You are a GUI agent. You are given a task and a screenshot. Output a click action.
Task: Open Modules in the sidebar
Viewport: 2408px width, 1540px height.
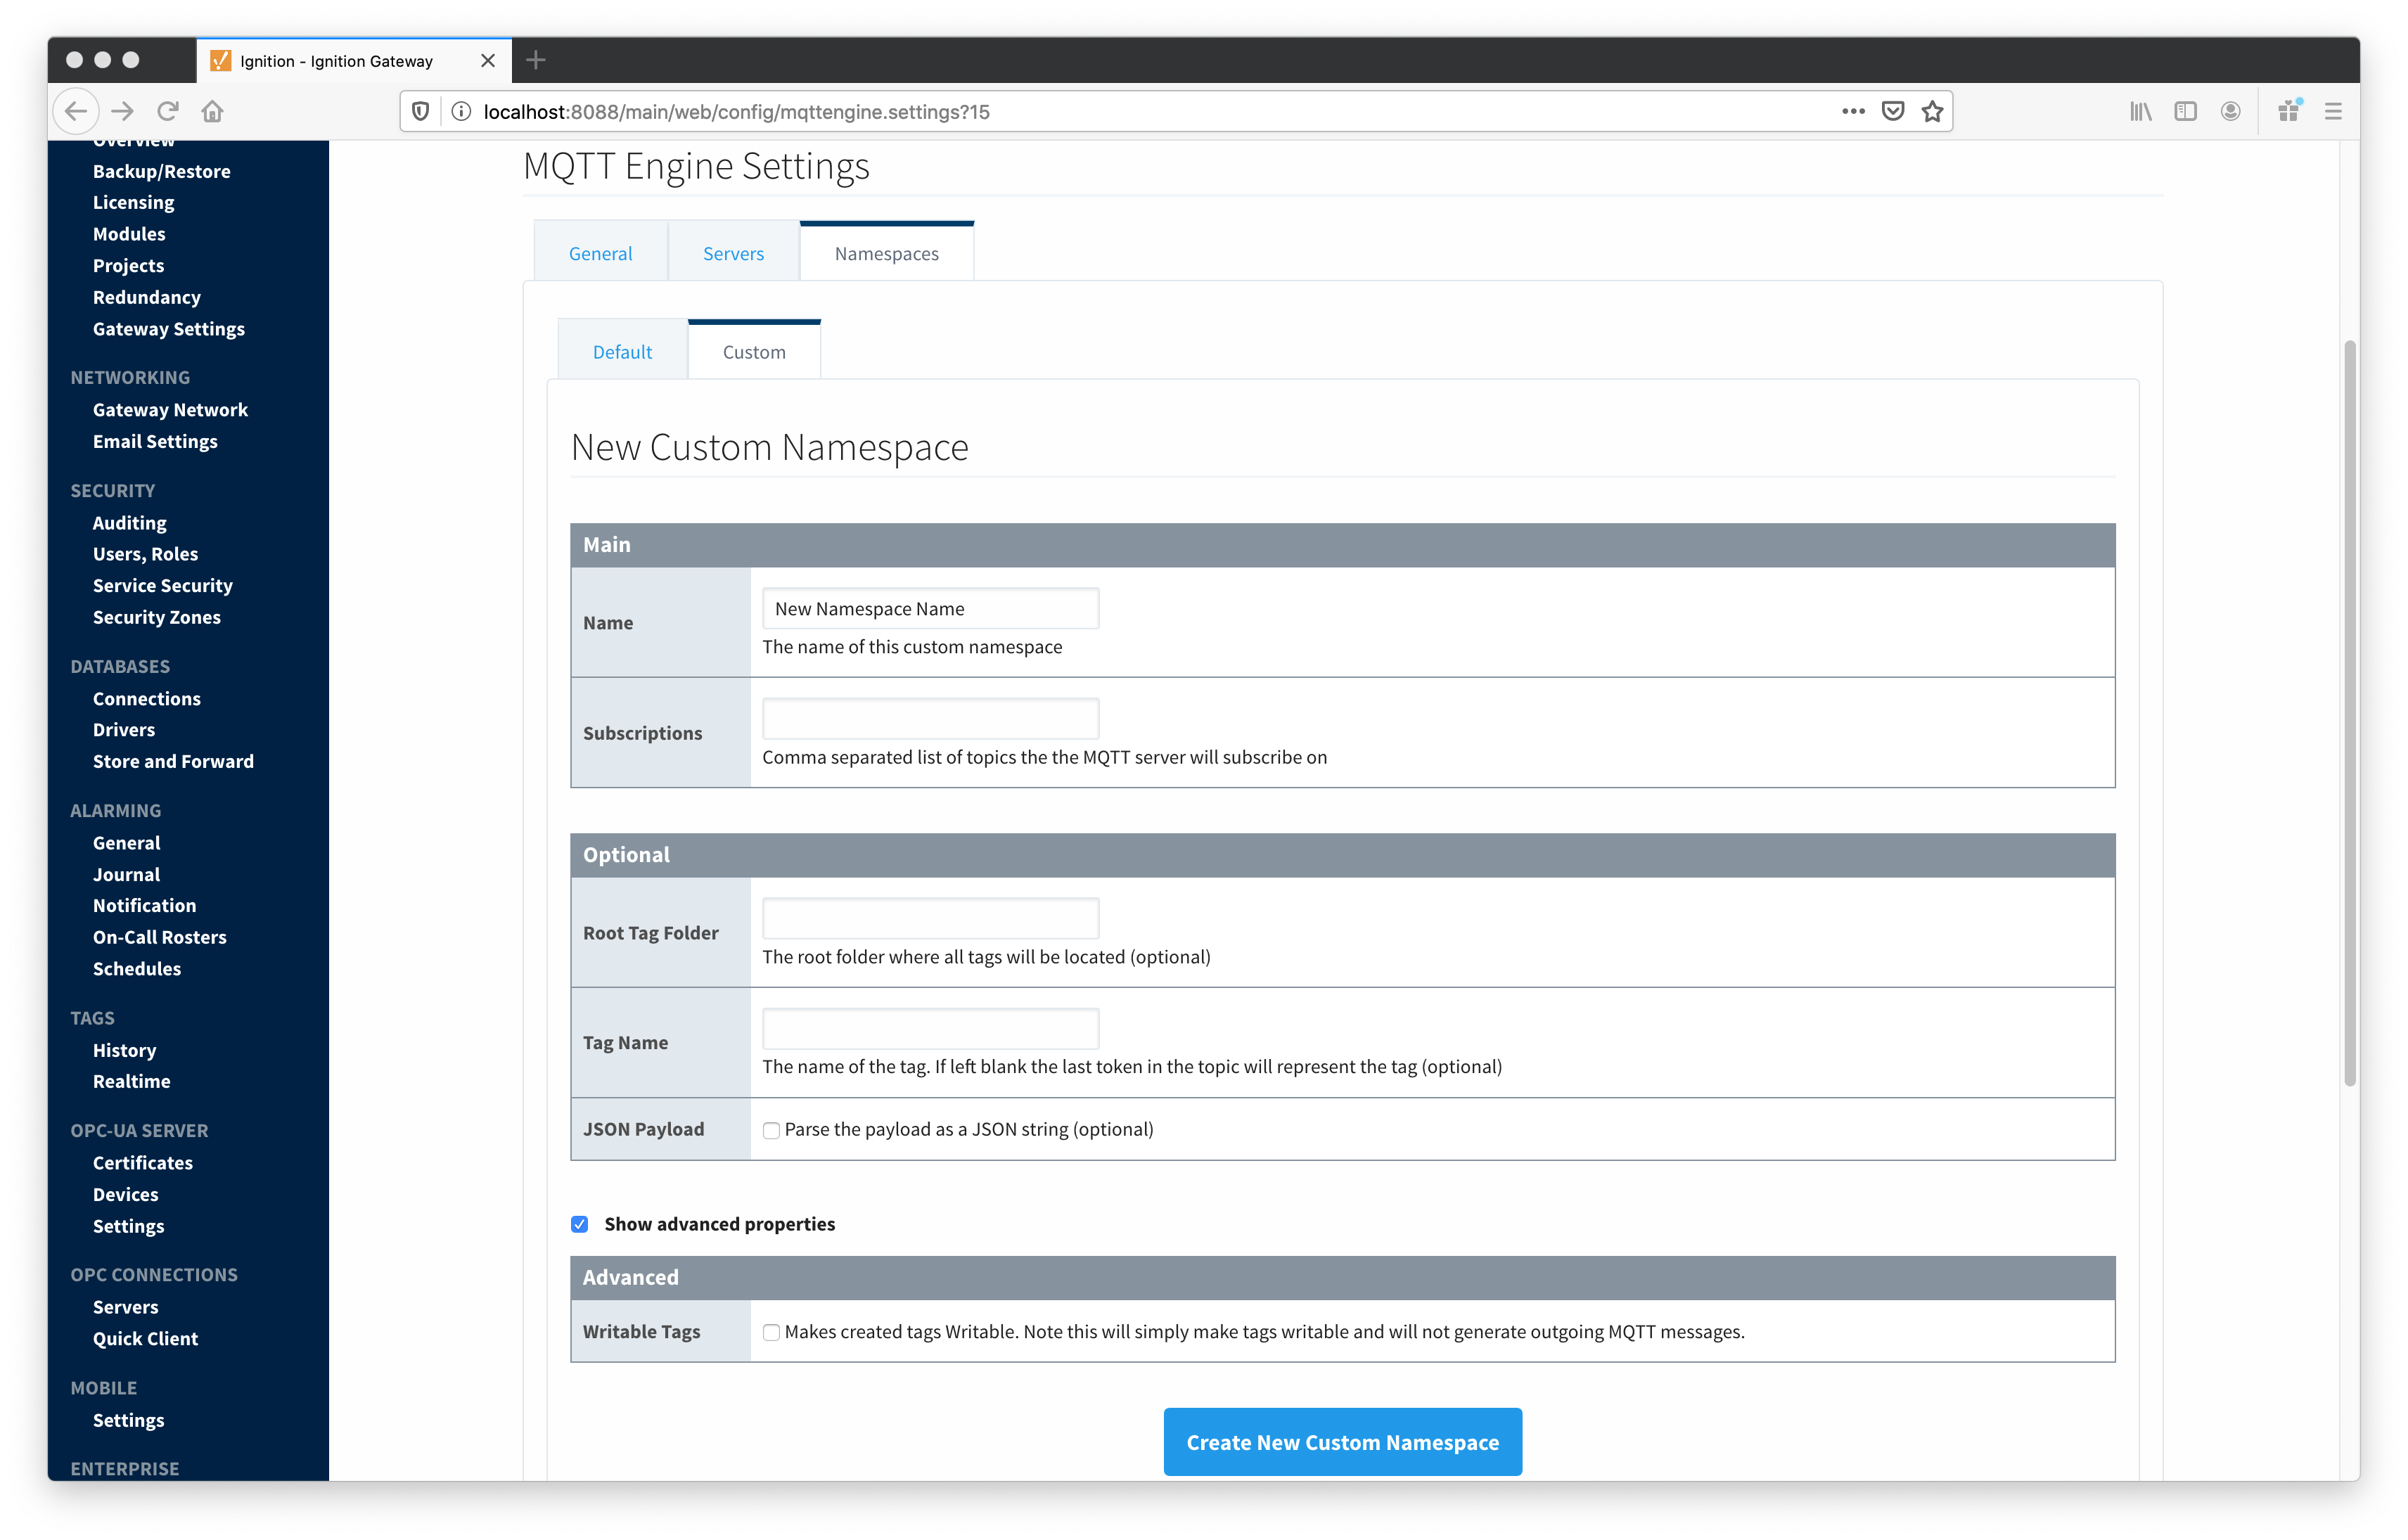point(129,234)
